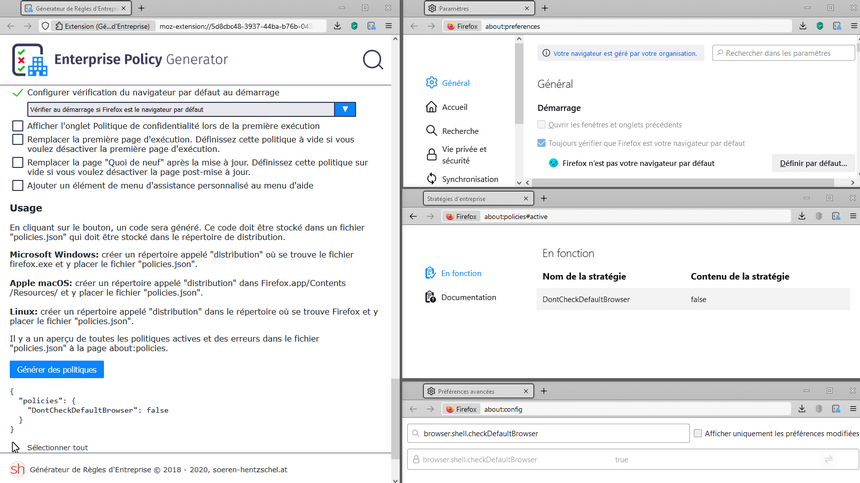Viewport: 860px width, 483px height.
Task: Toggle Toujours vérifier que Firefox est navigateur par défaut
Action: [x=542, y=143]
